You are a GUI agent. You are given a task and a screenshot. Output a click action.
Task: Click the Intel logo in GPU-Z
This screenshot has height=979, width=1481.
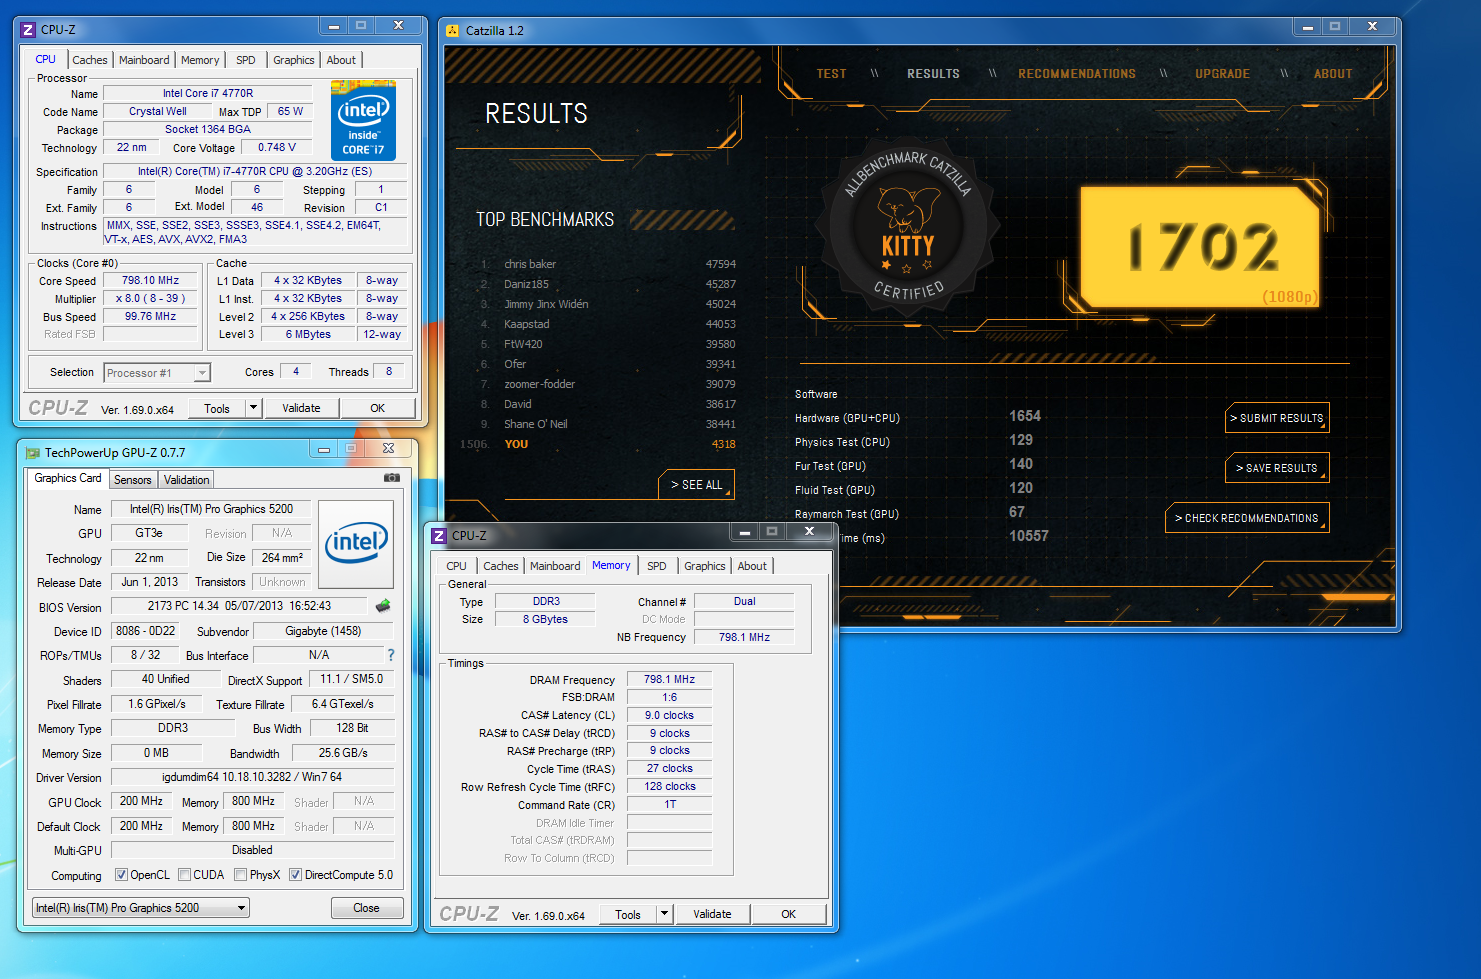(x=356, y=544)
